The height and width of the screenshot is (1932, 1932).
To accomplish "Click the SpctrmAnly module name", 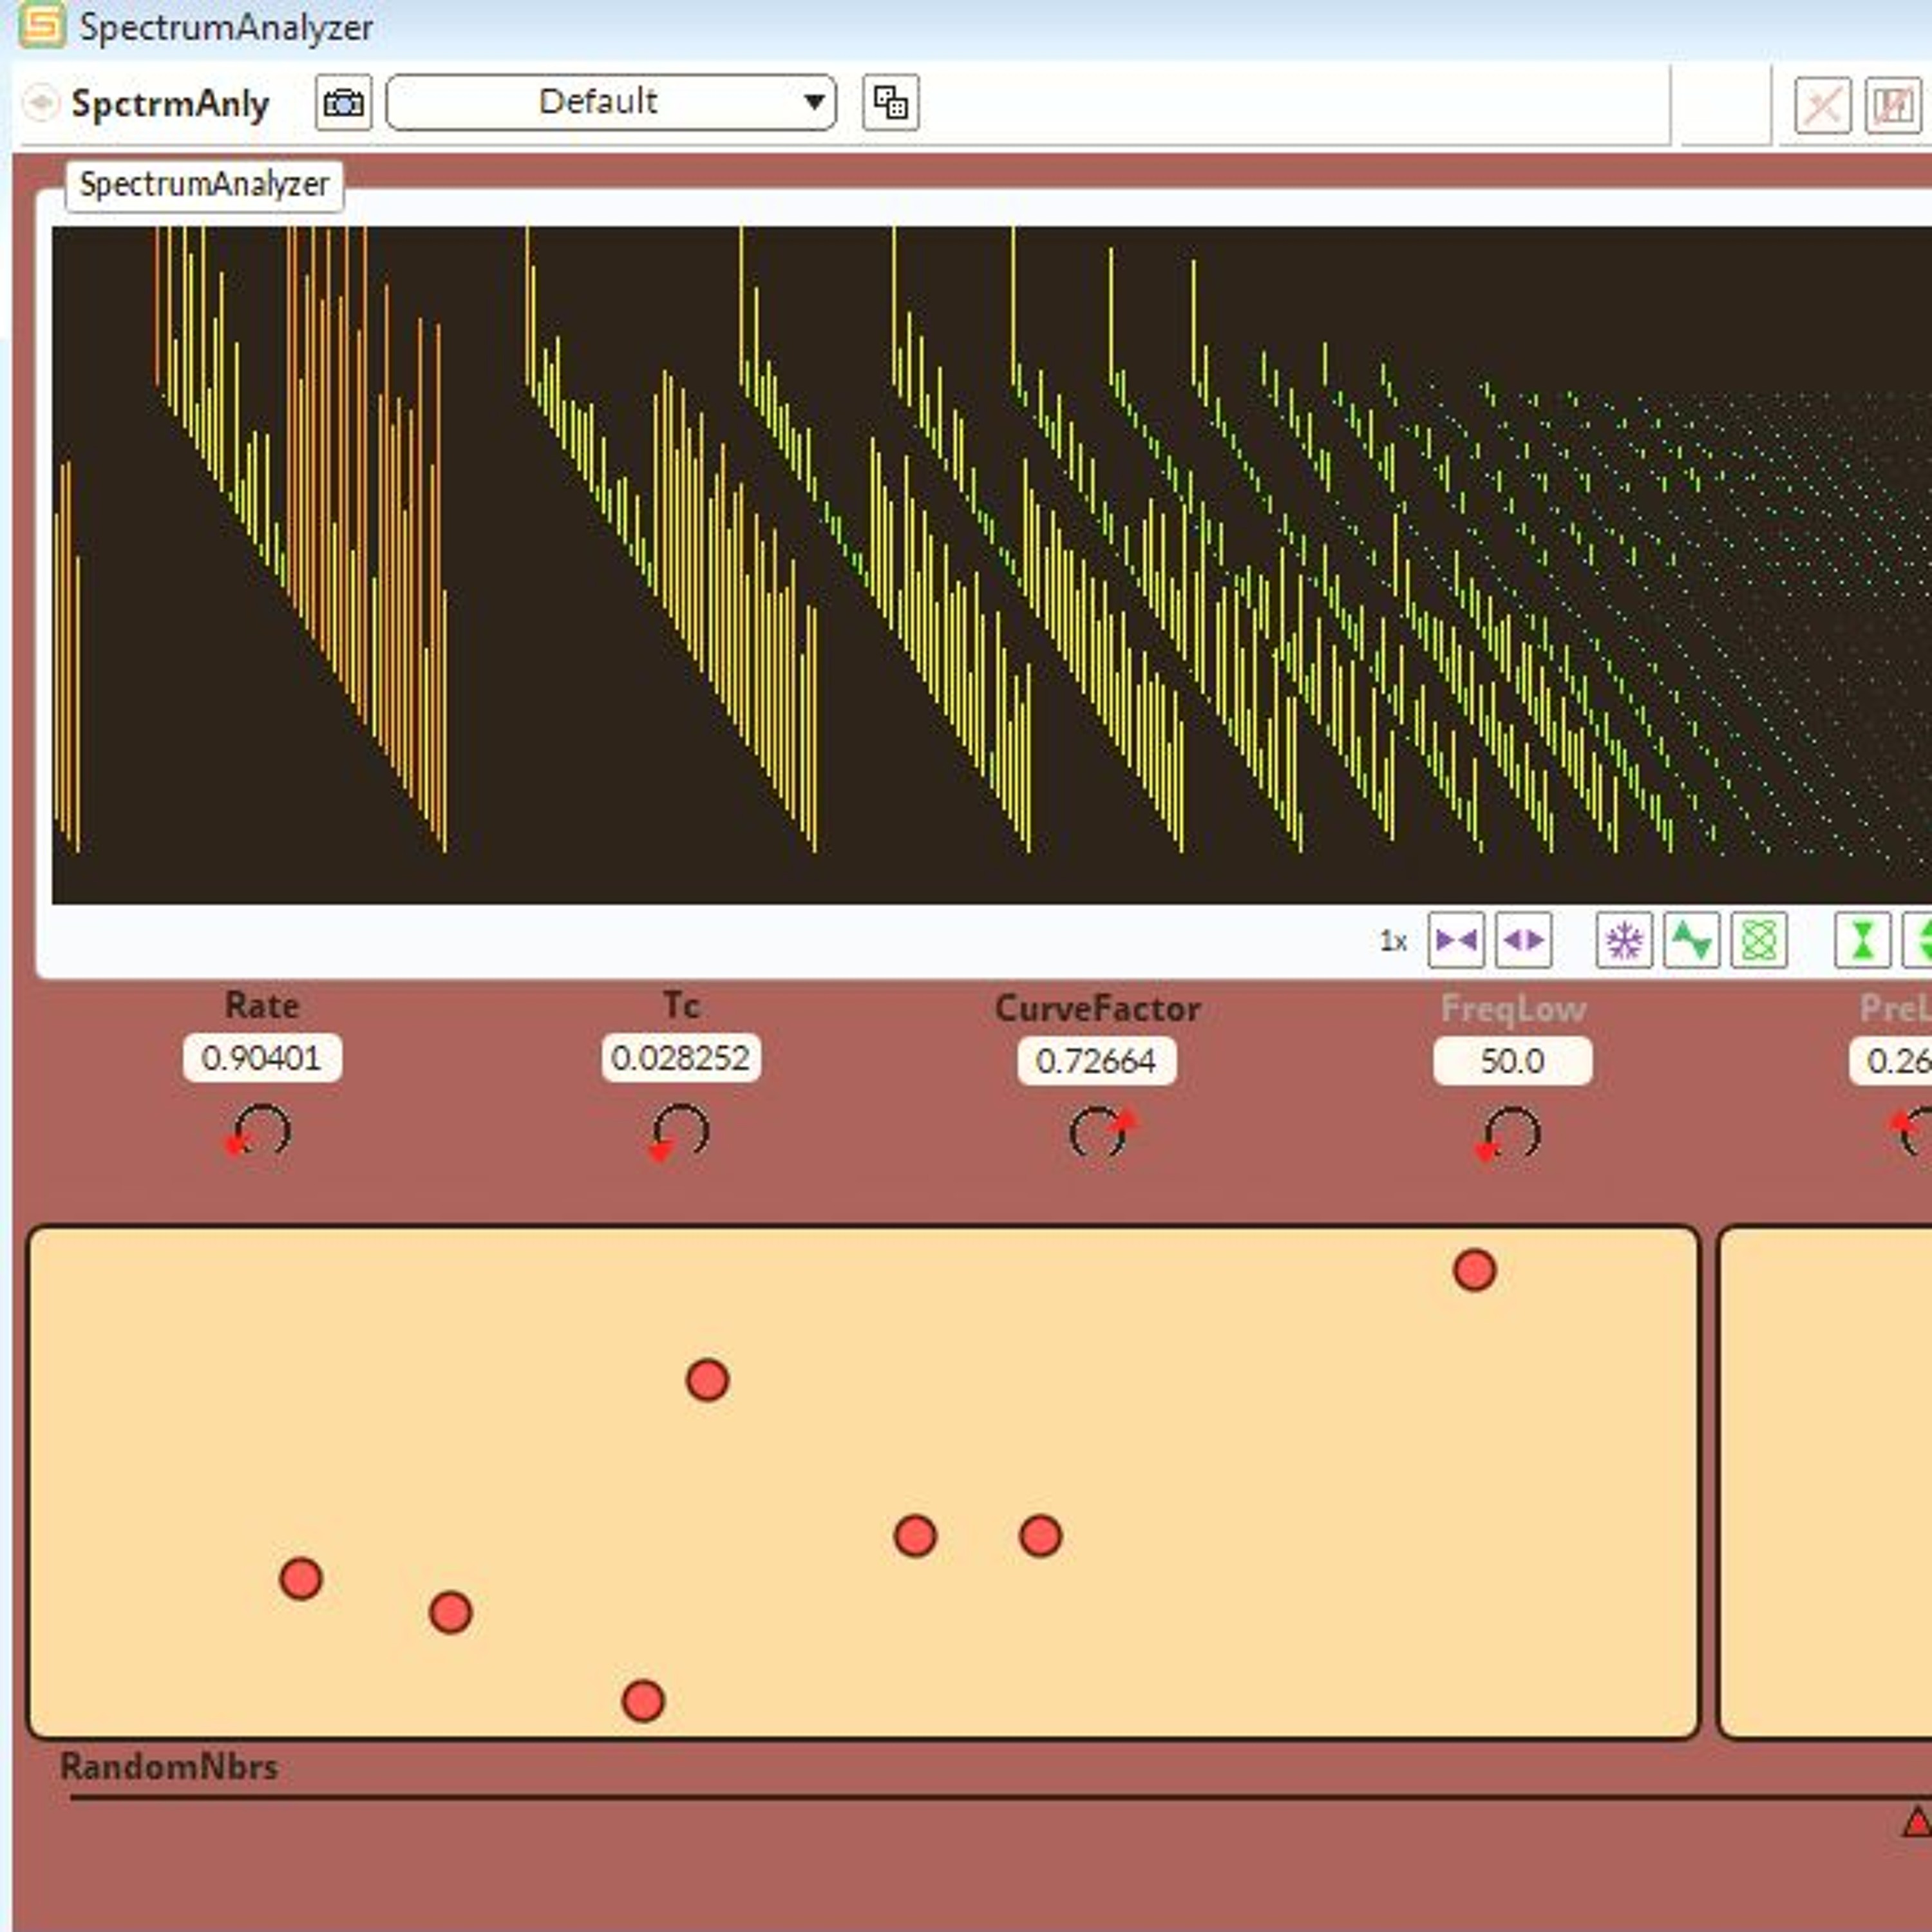I will point(170,104).
